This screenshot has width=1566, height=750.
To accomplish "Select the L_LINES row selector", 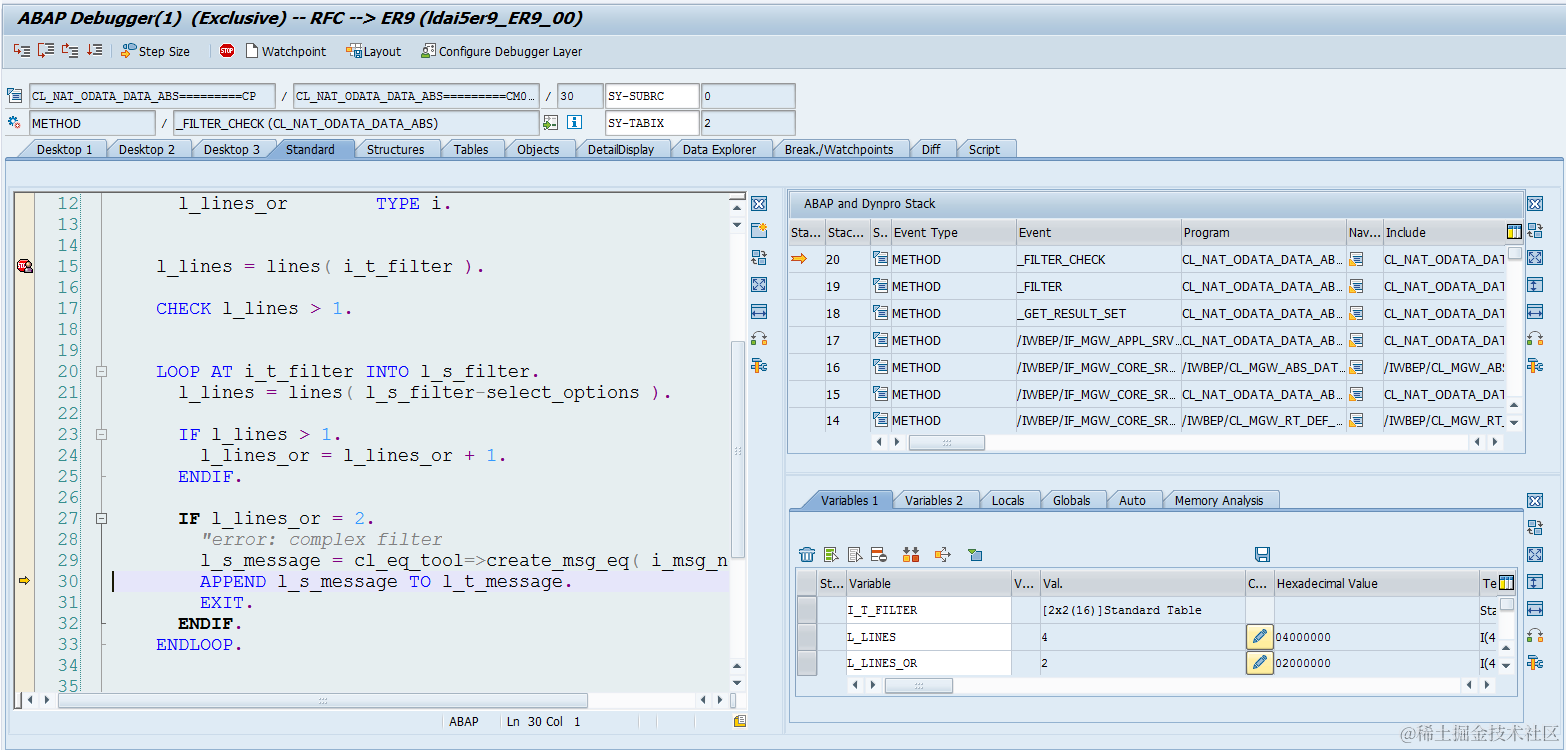I will click(x=806, y=636).
